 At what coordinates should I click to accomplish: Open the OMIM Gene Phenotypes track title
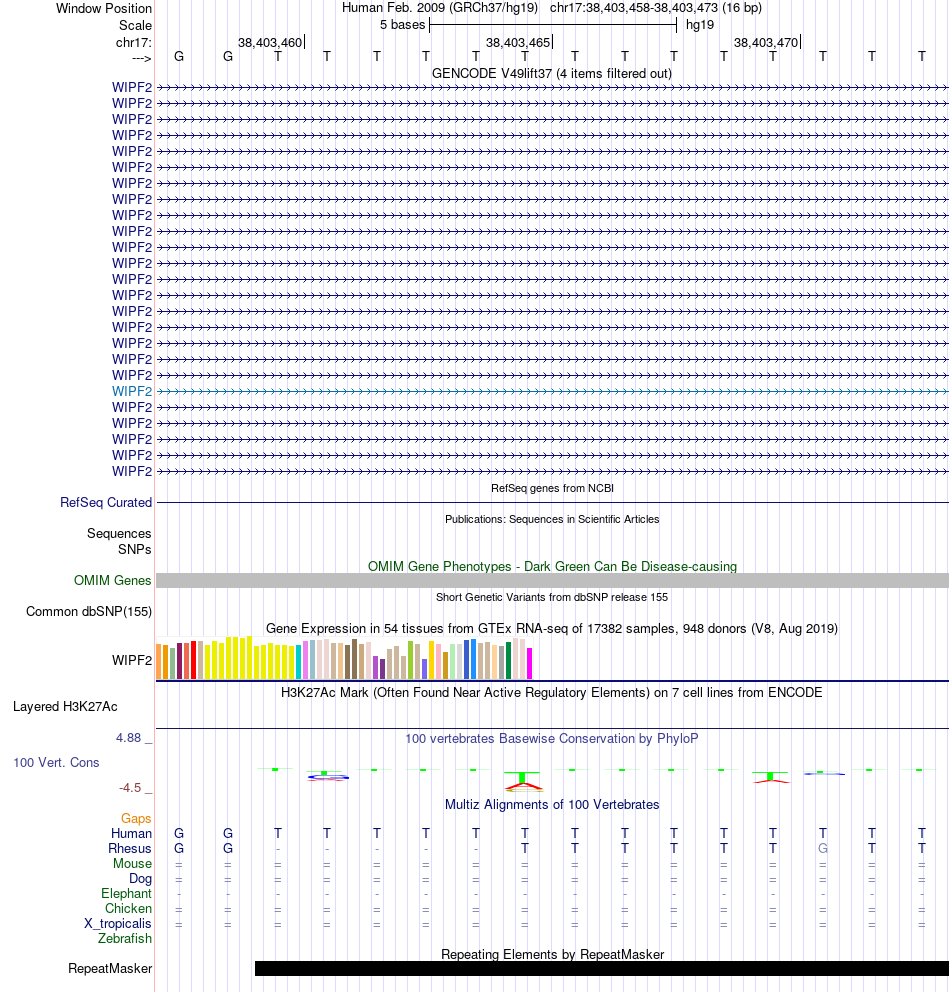point(552,566)
